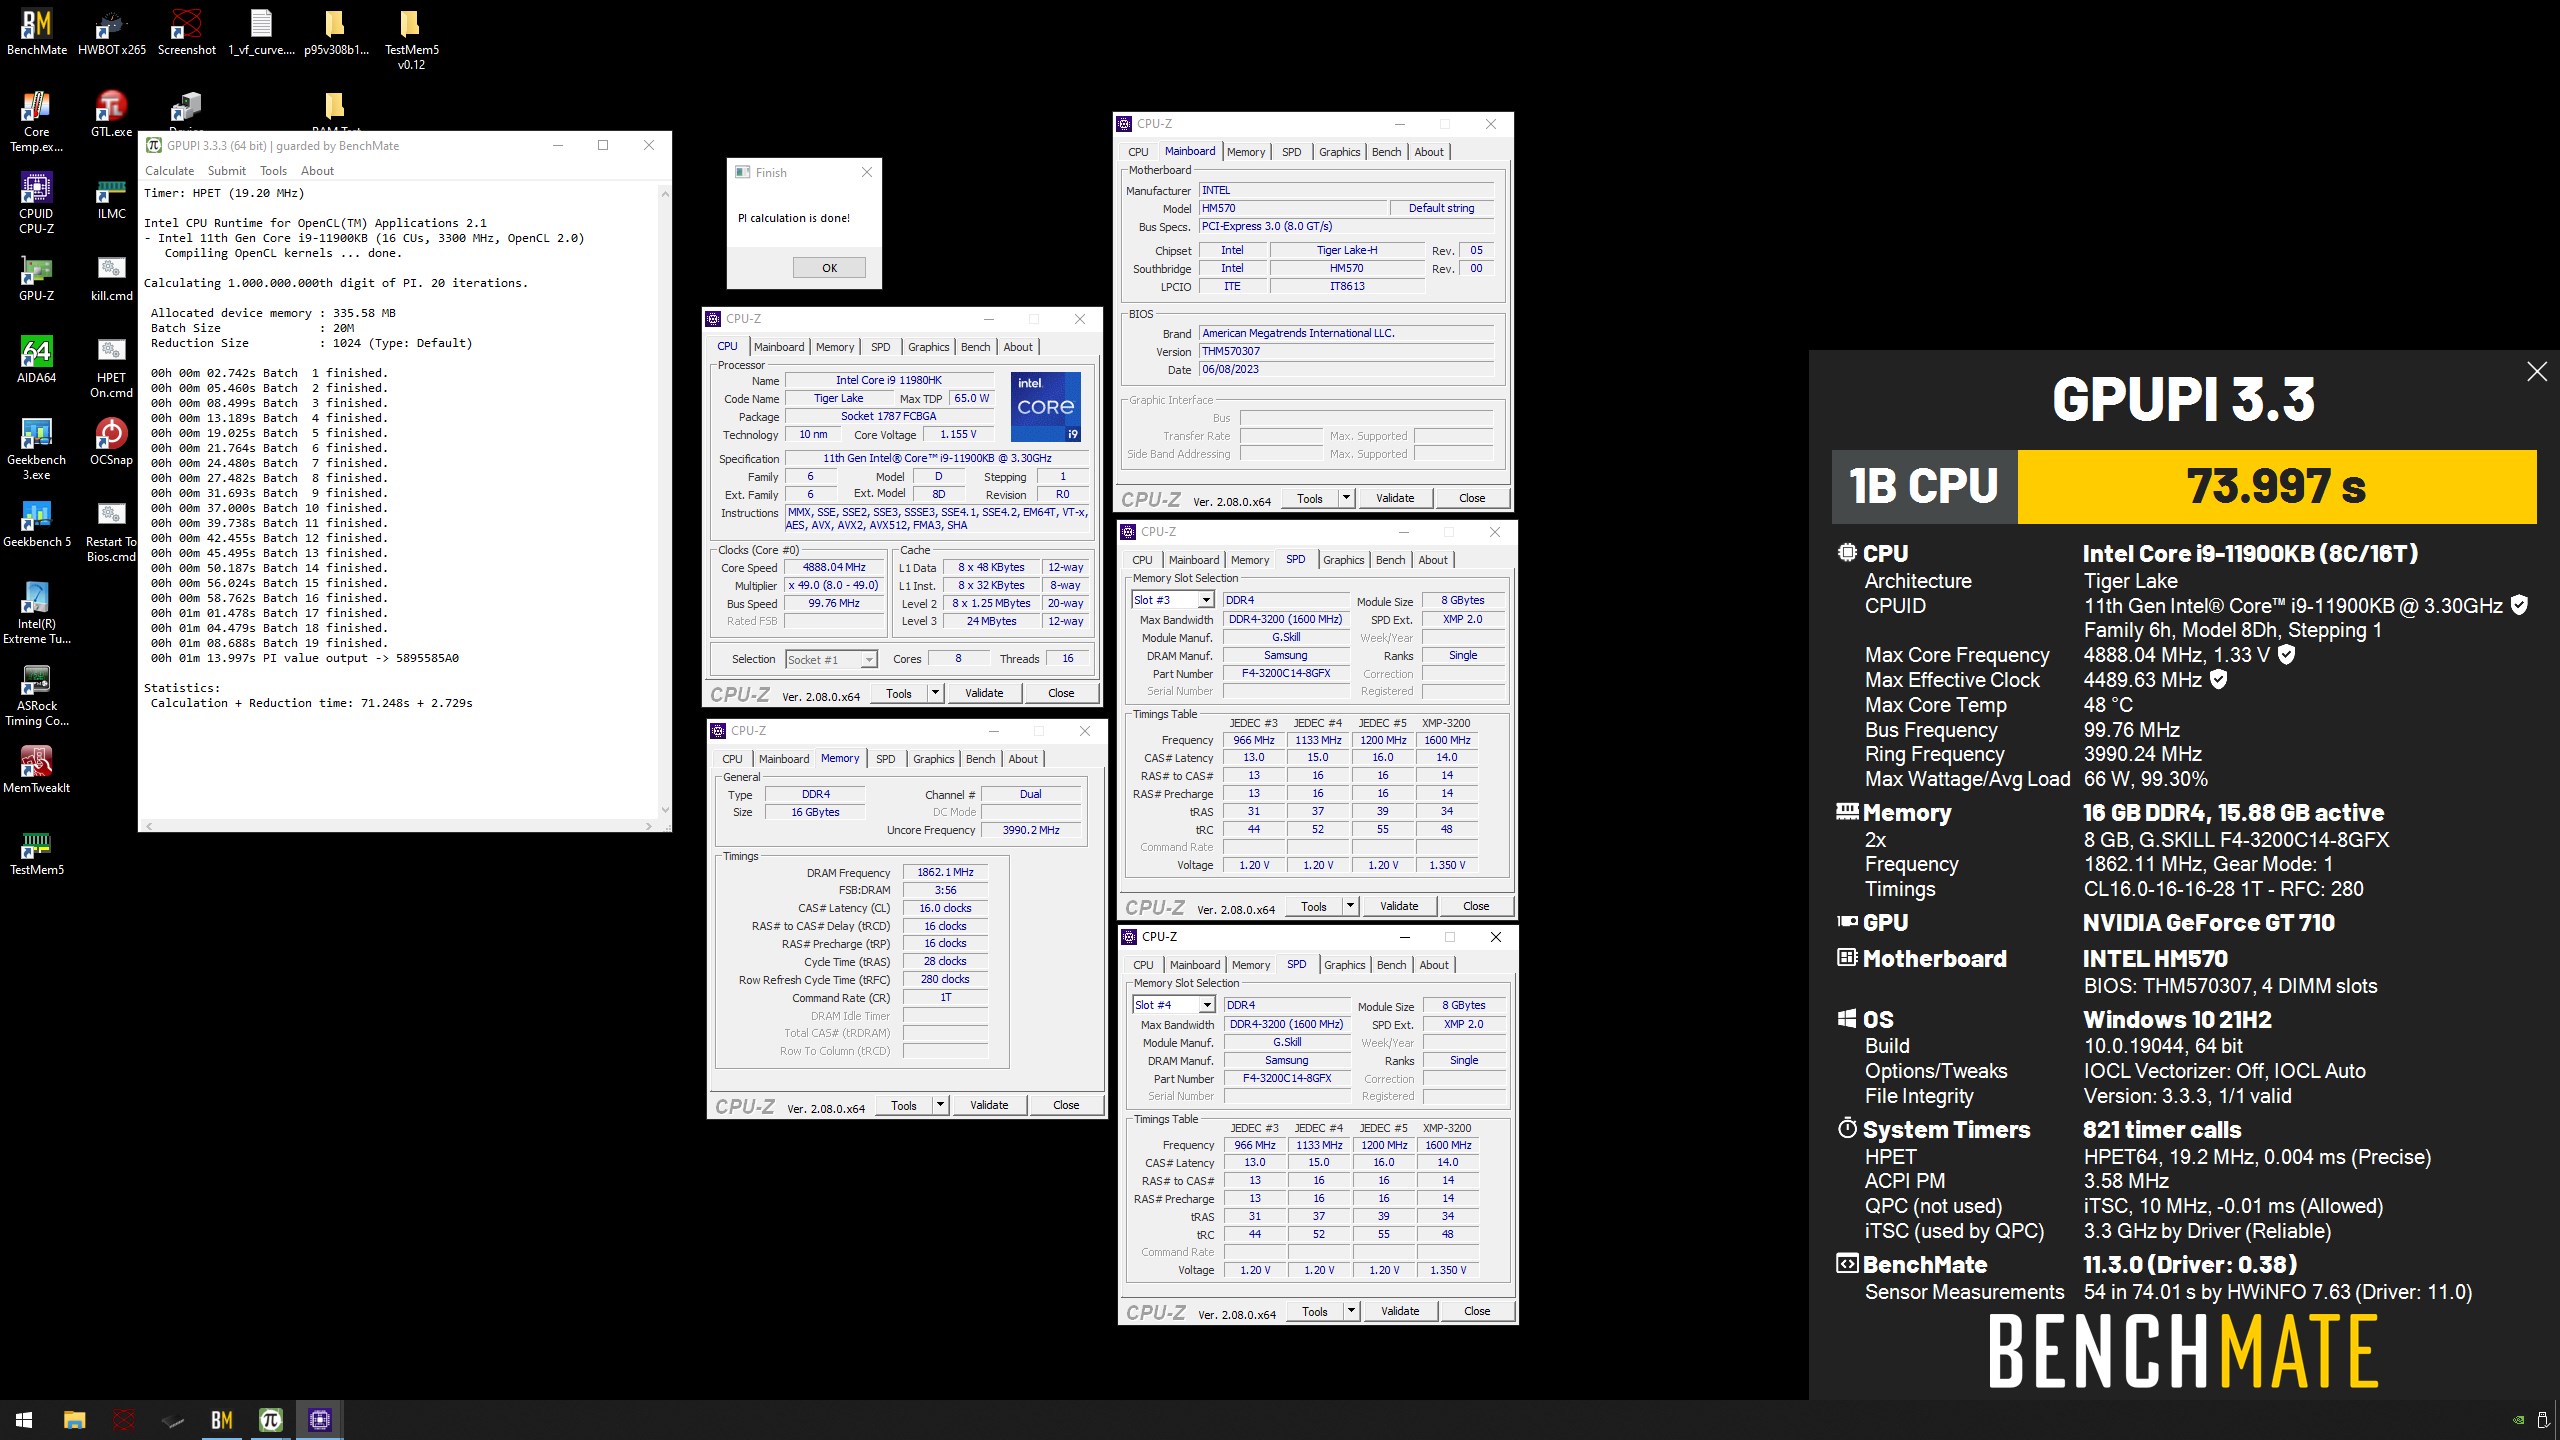
Task: Select the ILMC desktop icon
Action: coord(112,196)
